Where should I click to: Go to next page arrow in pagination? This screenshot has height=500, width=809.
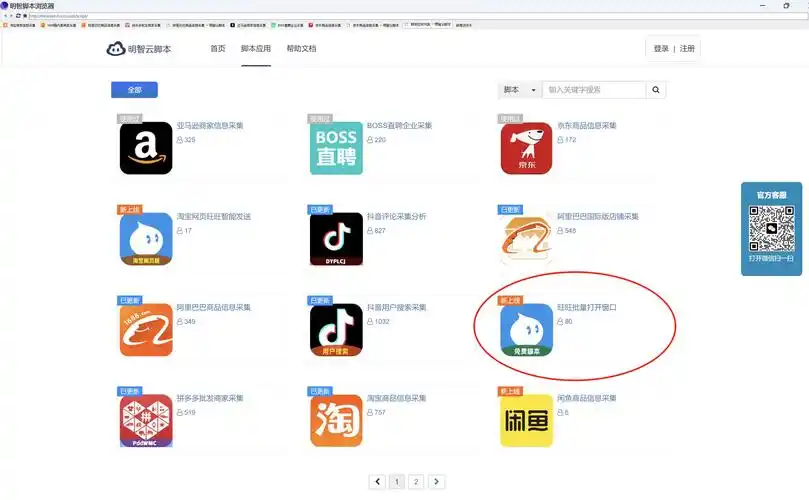pyautogui.click(x=436, y=481)
